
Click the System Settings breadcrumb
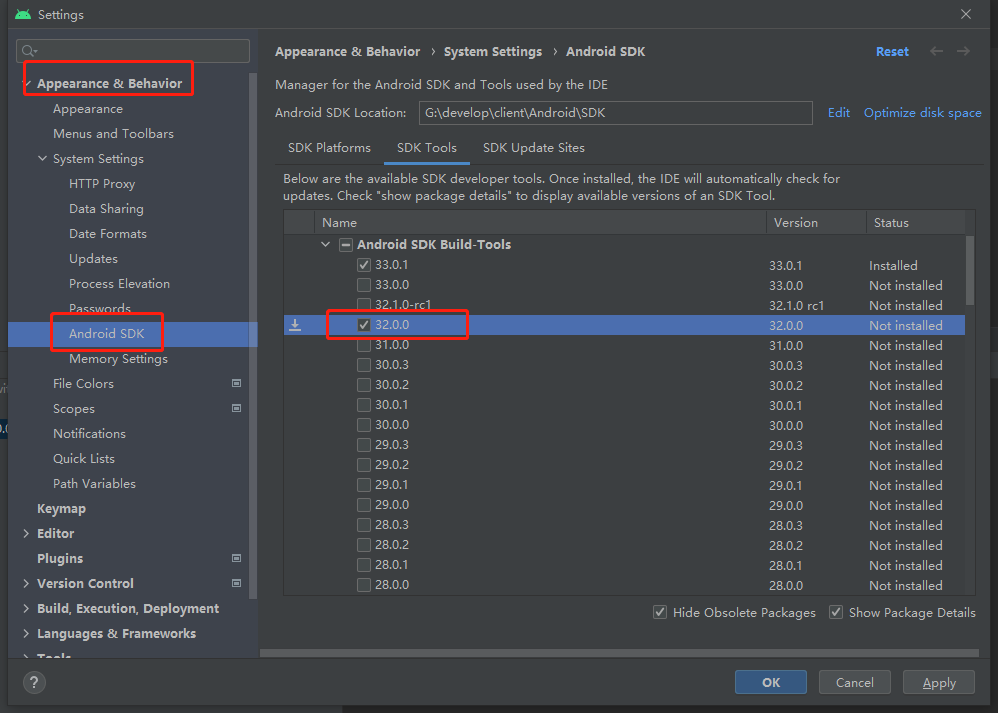(x=493, y=52)
